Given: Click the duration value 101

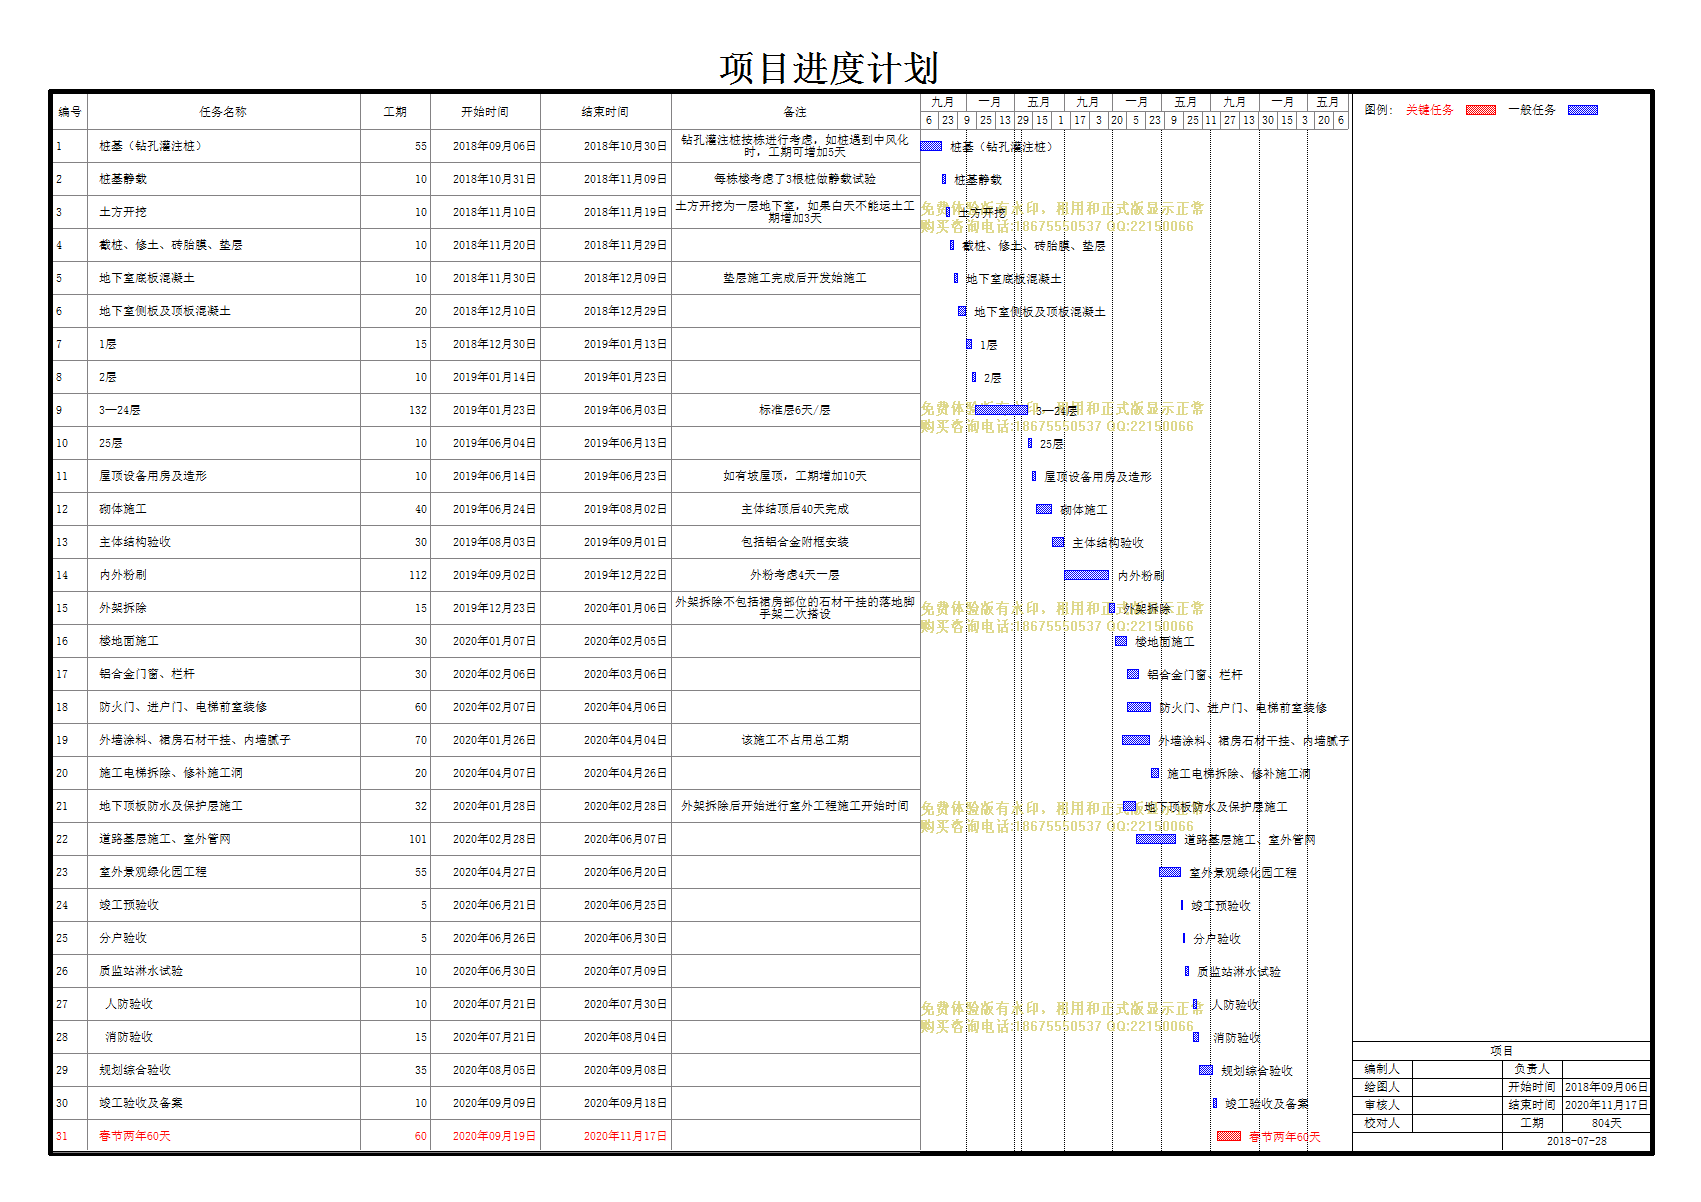Looking at the screenshot, I should (418, 839).
